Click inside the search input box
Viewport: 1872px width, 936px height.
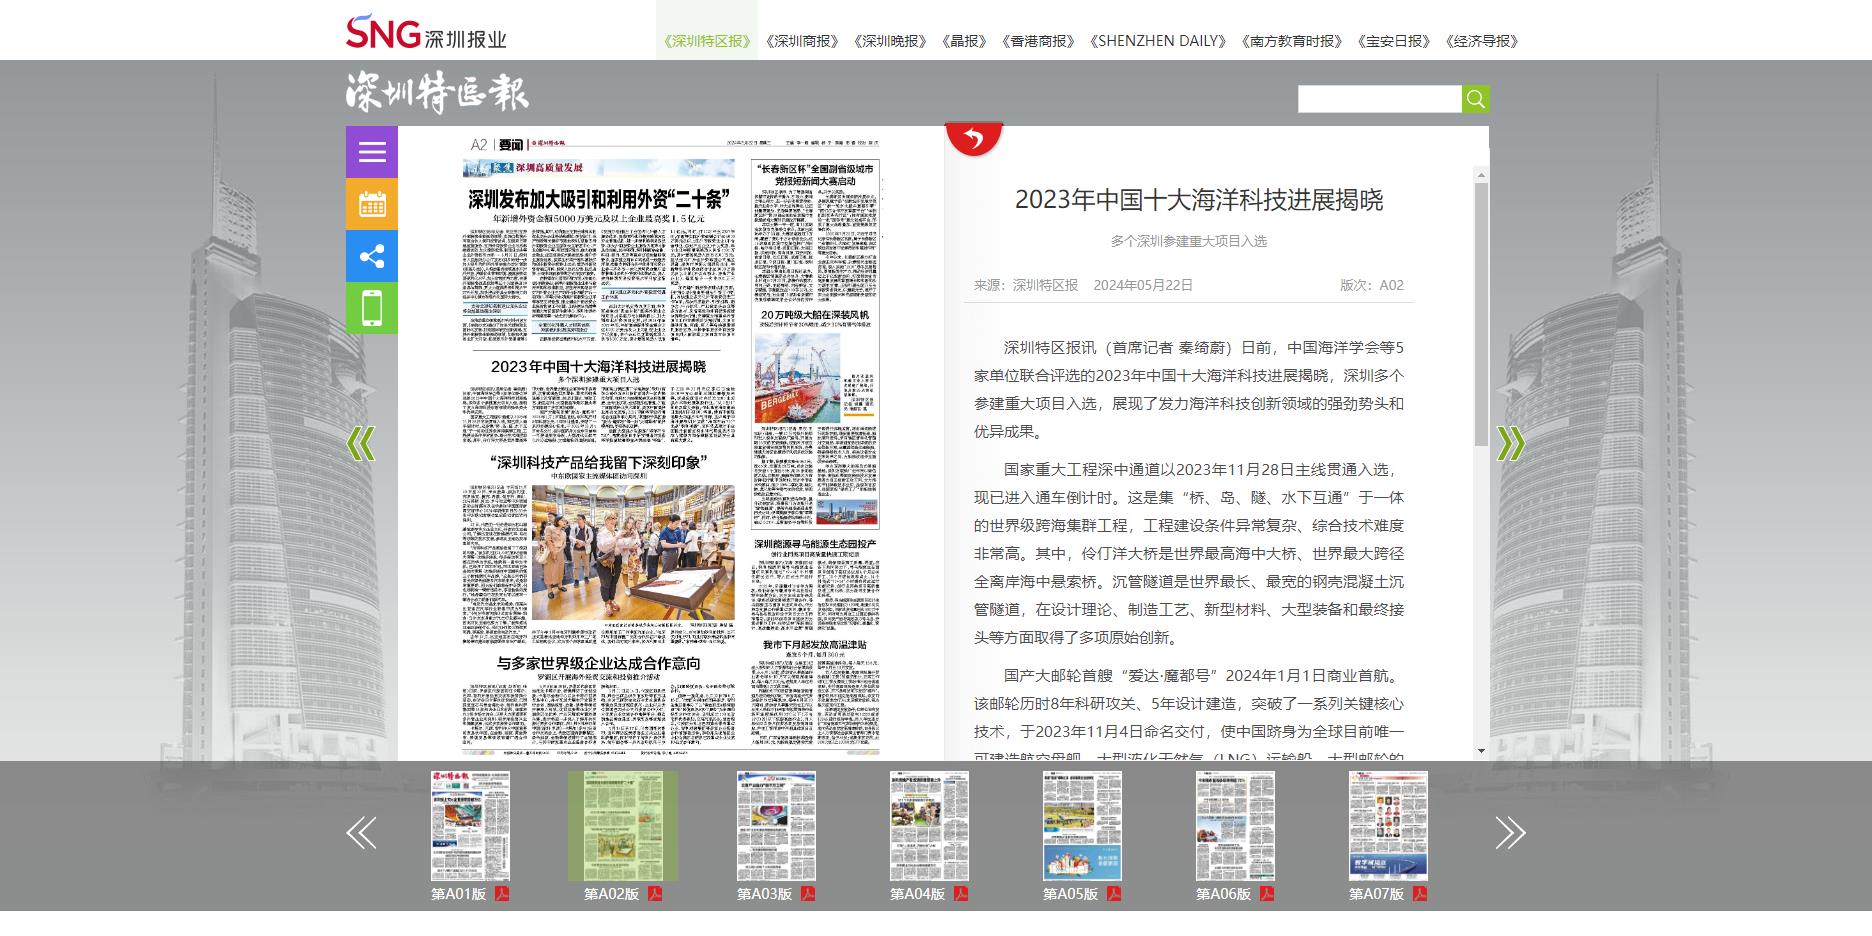click(1378, 99)
